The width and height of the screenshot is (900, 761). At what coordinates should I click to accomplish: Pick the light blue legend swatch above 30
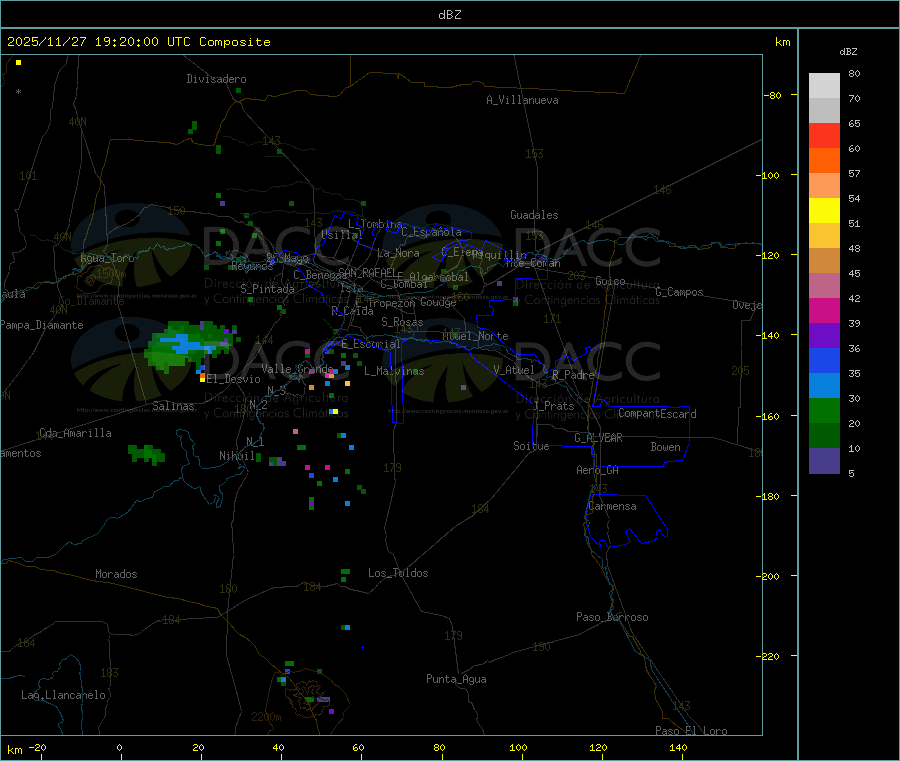click(x=824, y=386)
